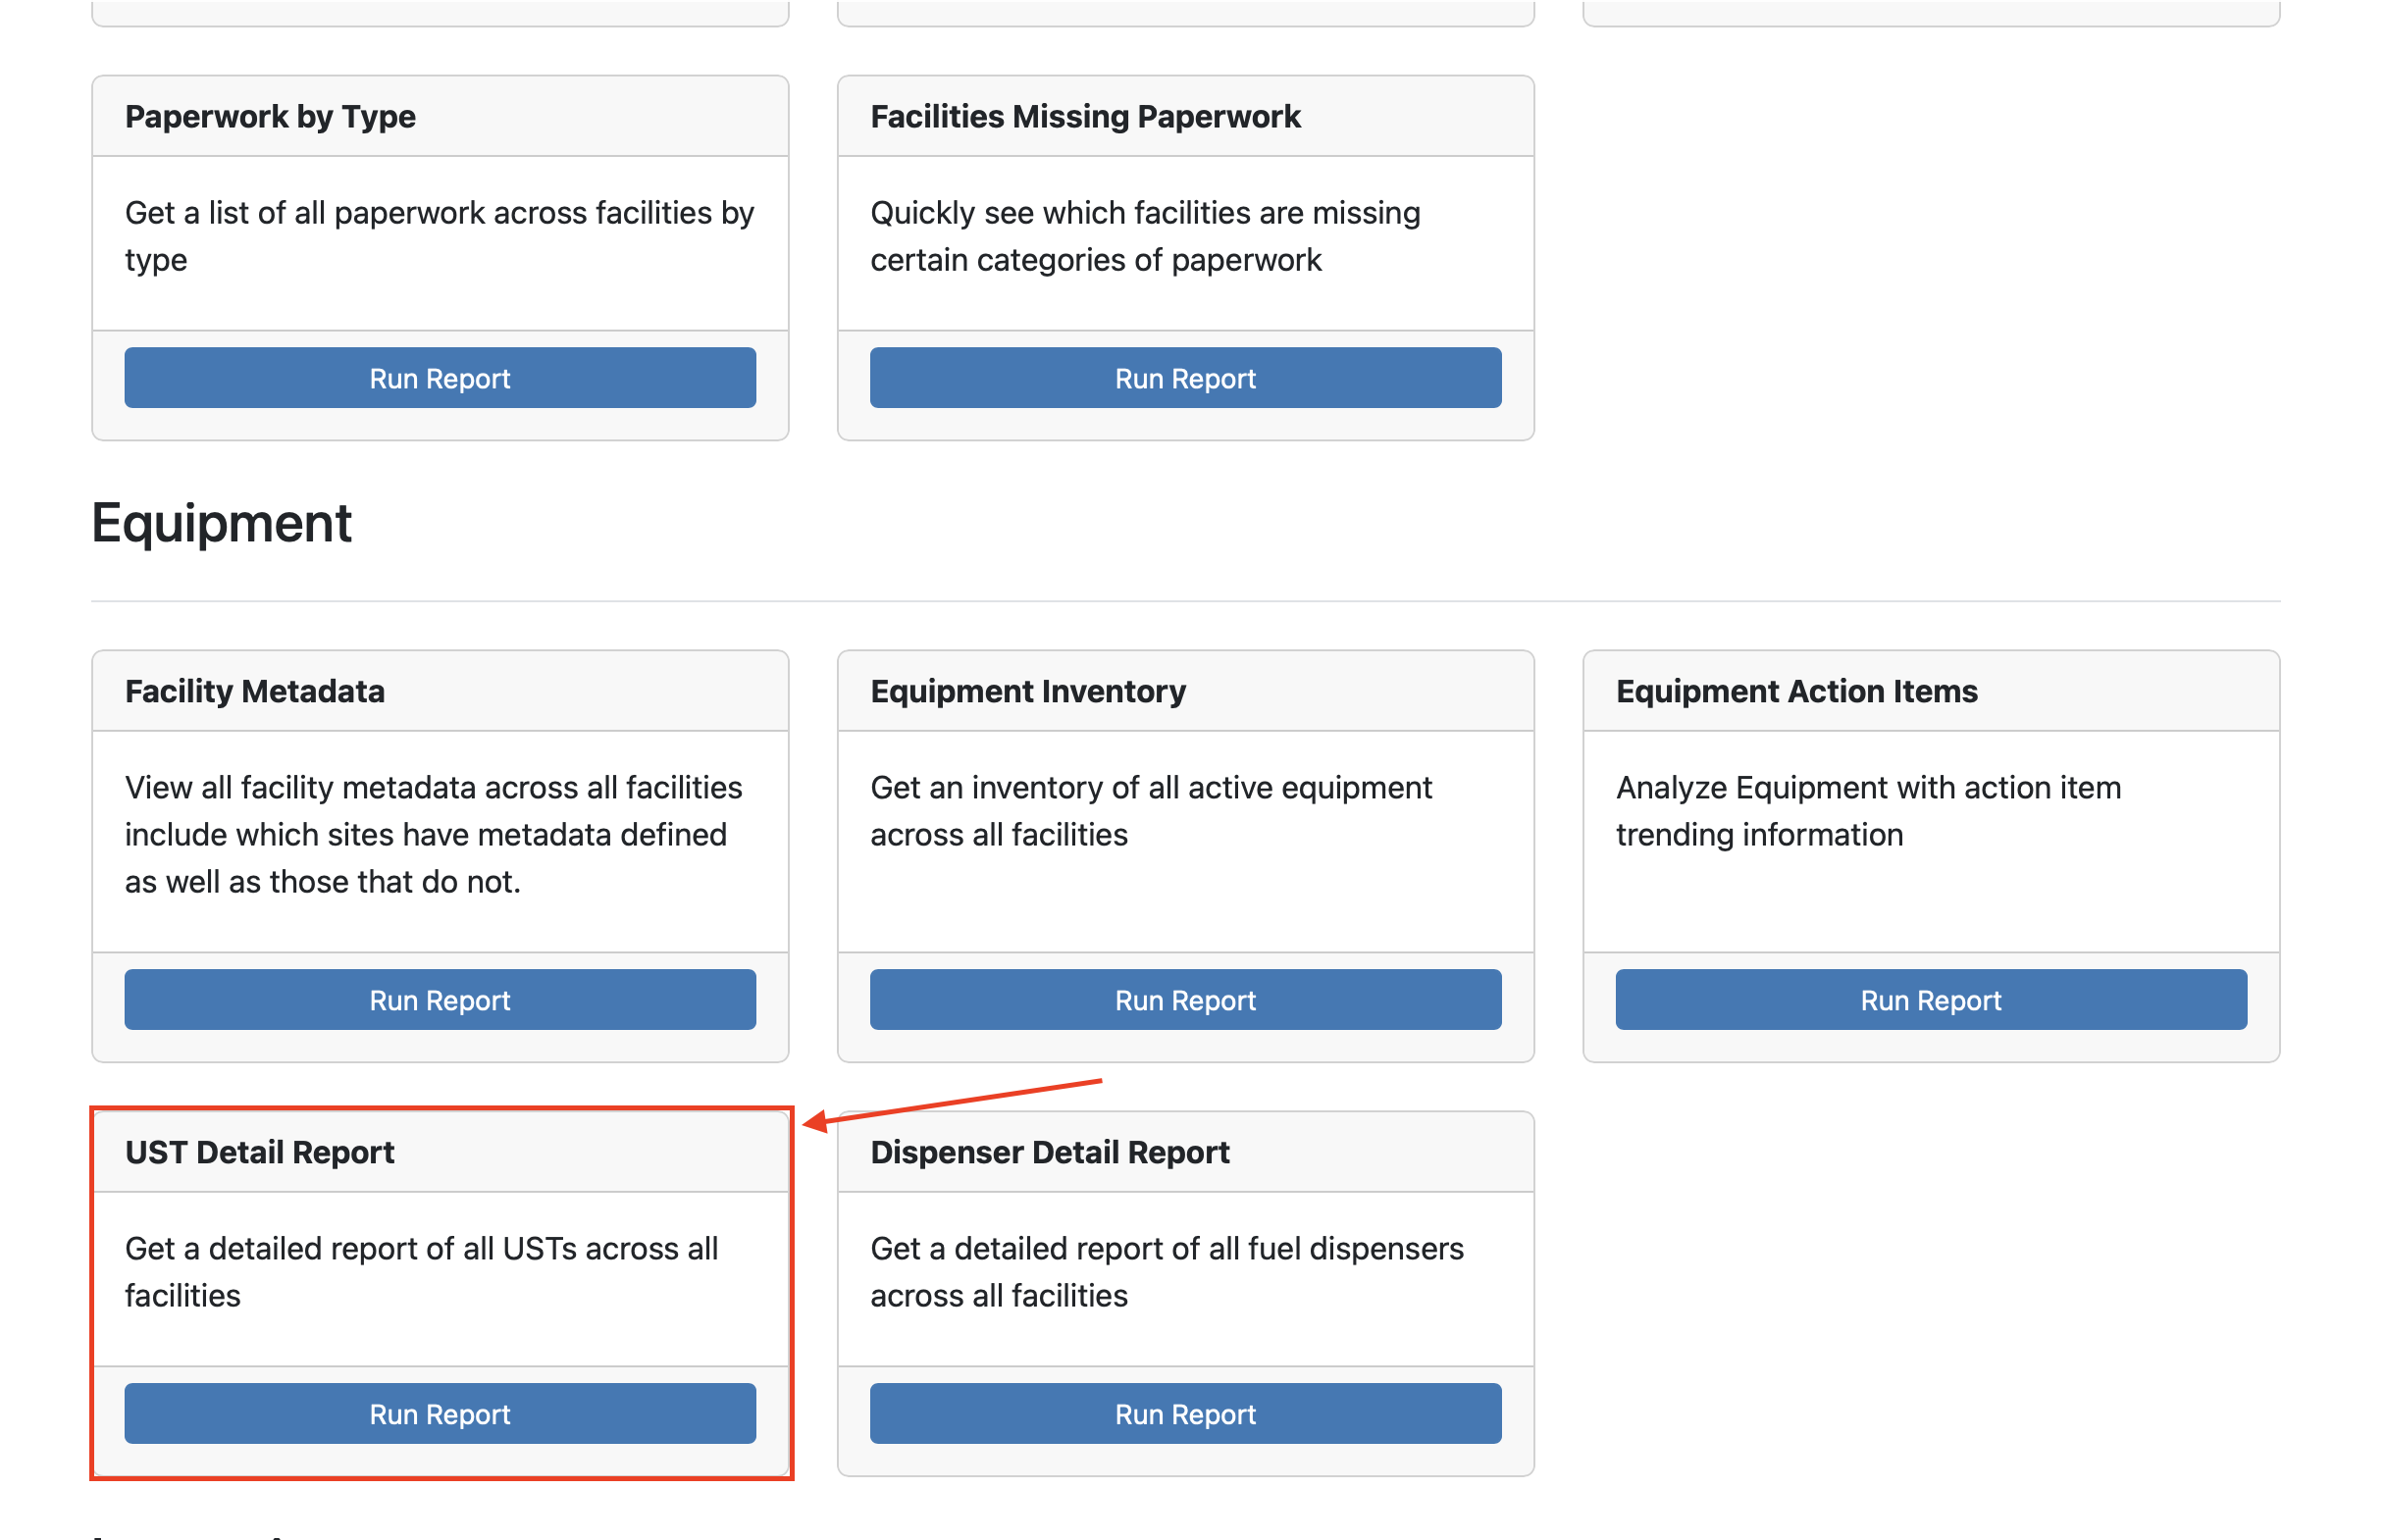Viewport: 2386px width, 1540px height.
Task: Click the Dispenser Detail Report card title
Action: coord(1050,1153)
